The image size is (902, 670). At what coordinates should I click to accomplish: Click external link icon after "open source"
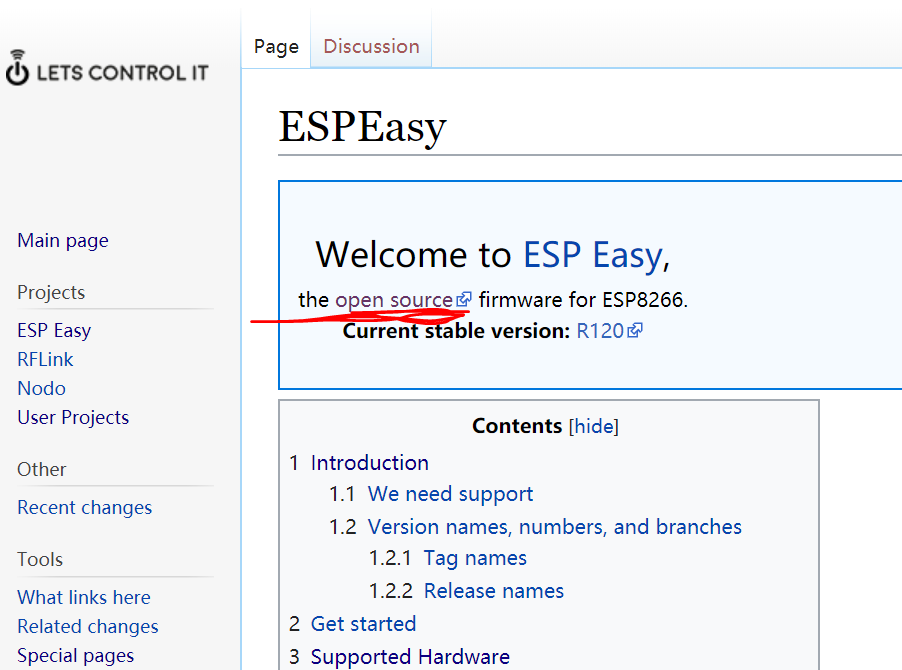(x=463, y=298)
